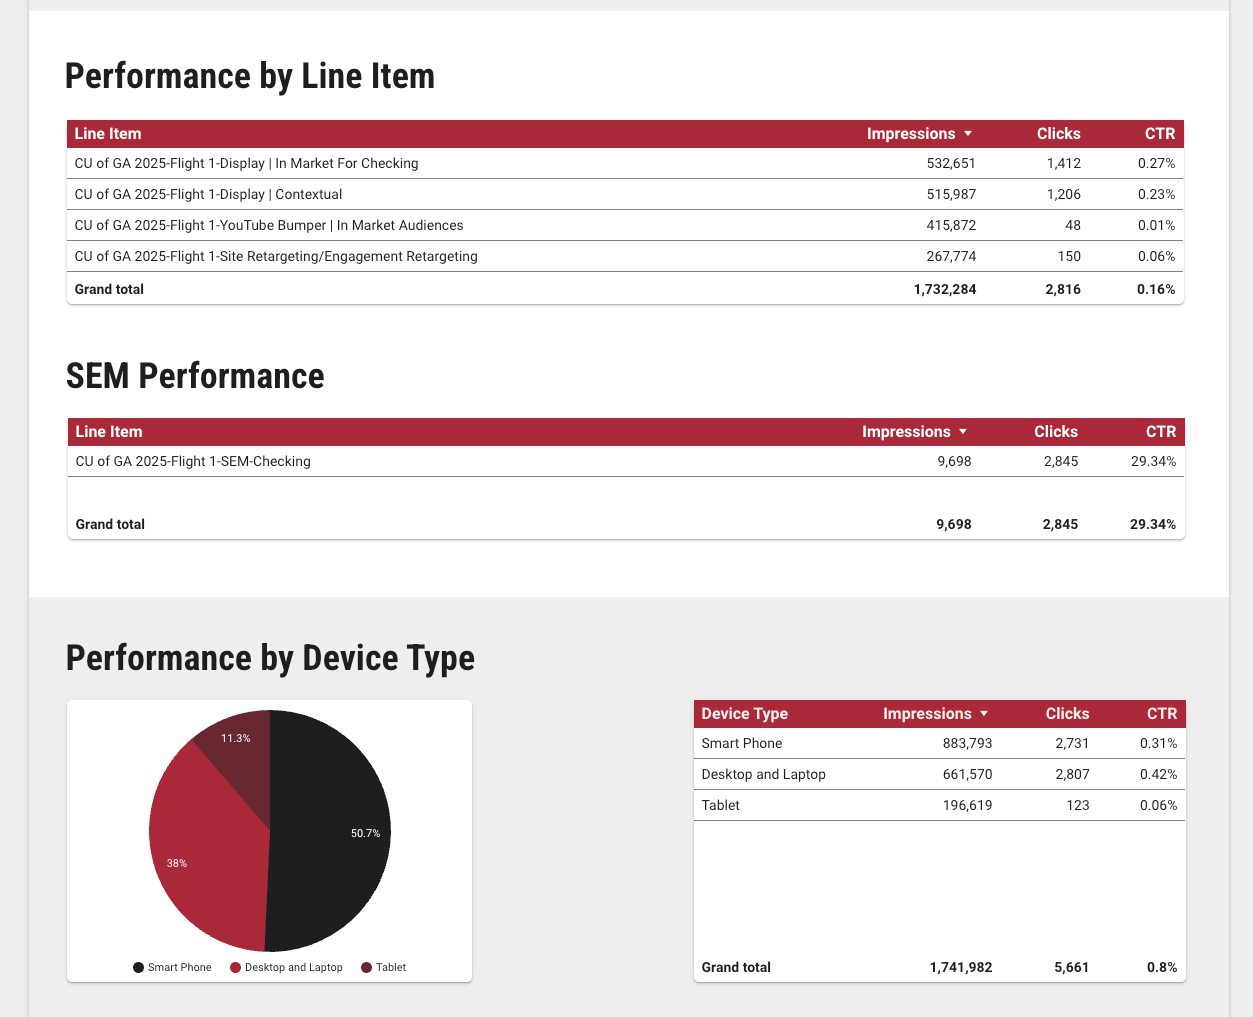Click the Desktop and Laptop legend dot

click(x=236, y=968)
